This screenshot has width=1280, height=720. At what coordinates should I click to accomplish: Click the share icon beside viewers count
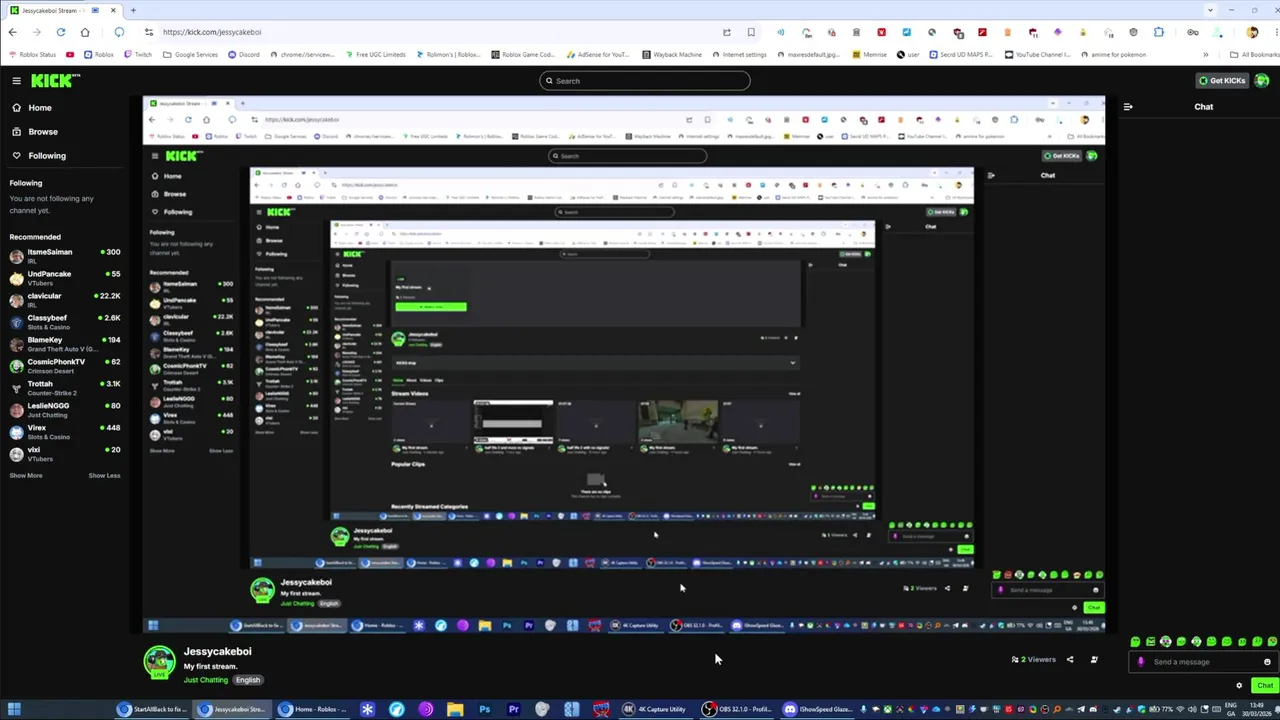[1070, 660]
